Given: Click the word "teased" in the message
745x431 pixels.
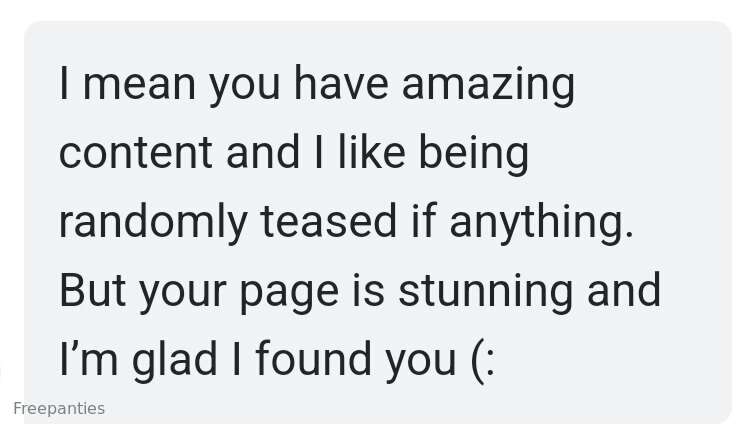Looking at the screenshot, I should [328, 221].
